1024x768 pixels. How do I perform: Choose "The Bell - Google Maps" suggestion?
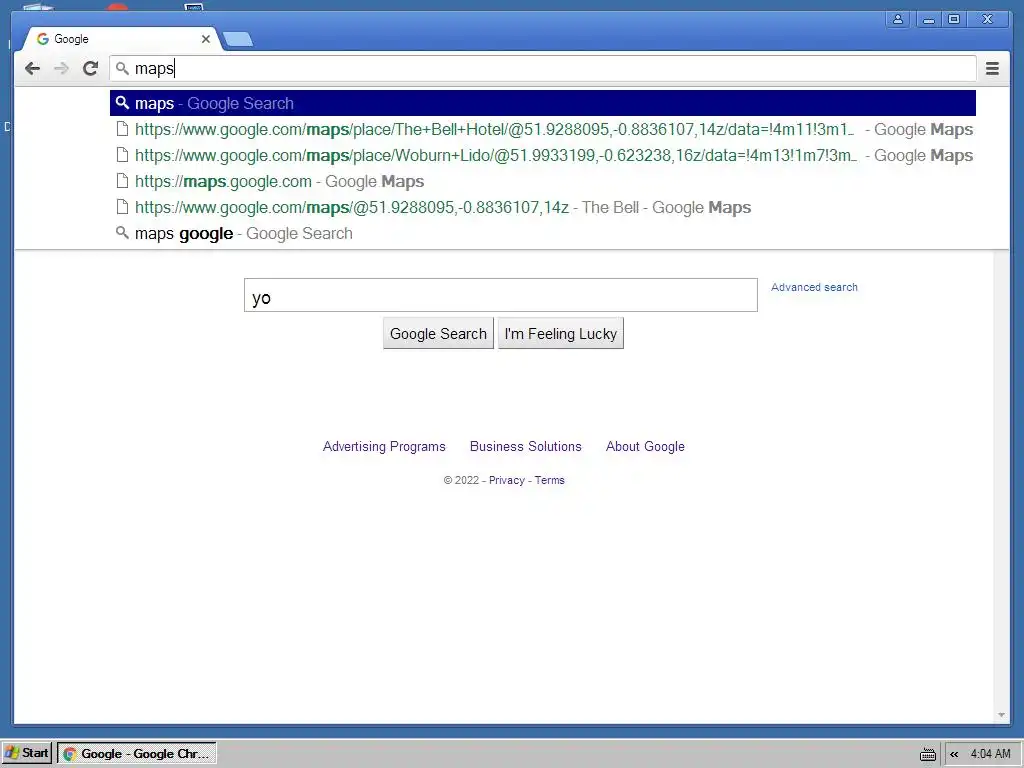click(x=543, y=208)
